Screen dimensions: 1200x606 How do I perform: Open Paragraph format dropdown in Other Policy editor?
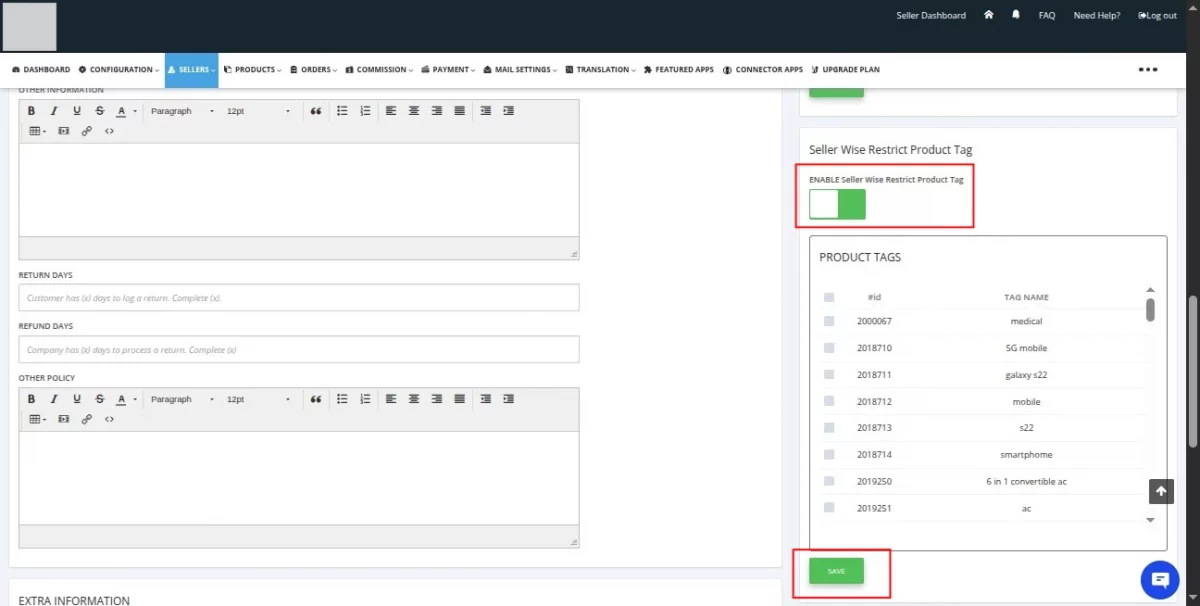click(182, 399)
